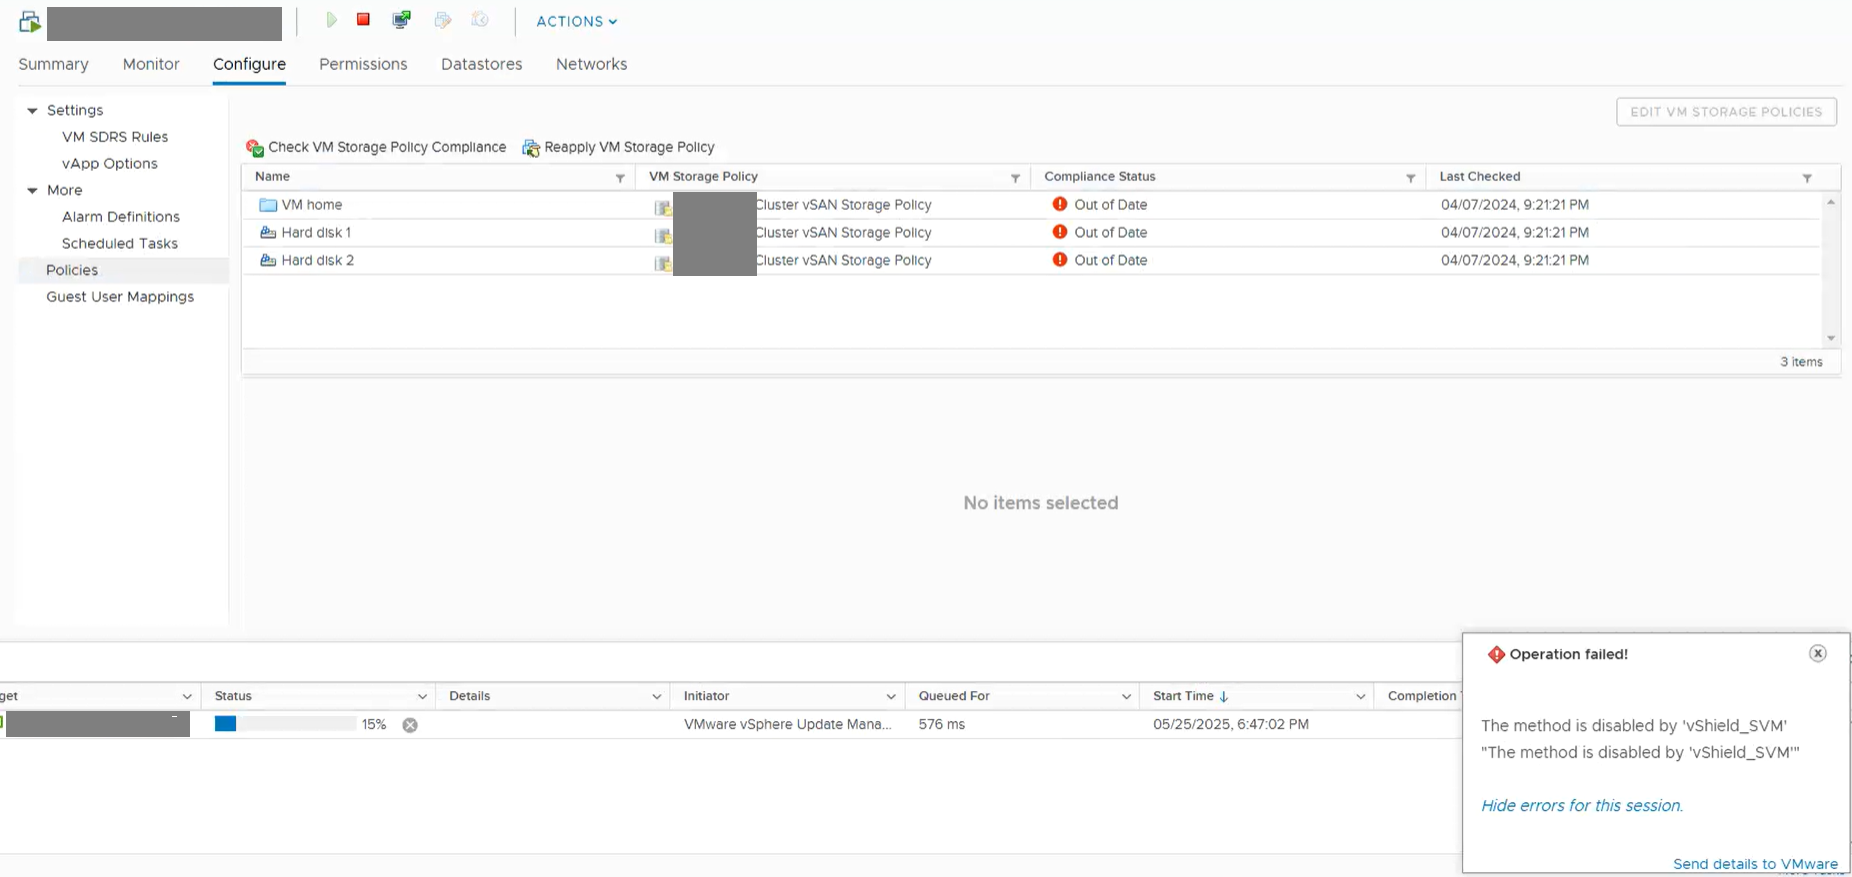This screenshot has height=877, width=1852.
Task: Collapse the More tree section
Action: click(33, 191)
